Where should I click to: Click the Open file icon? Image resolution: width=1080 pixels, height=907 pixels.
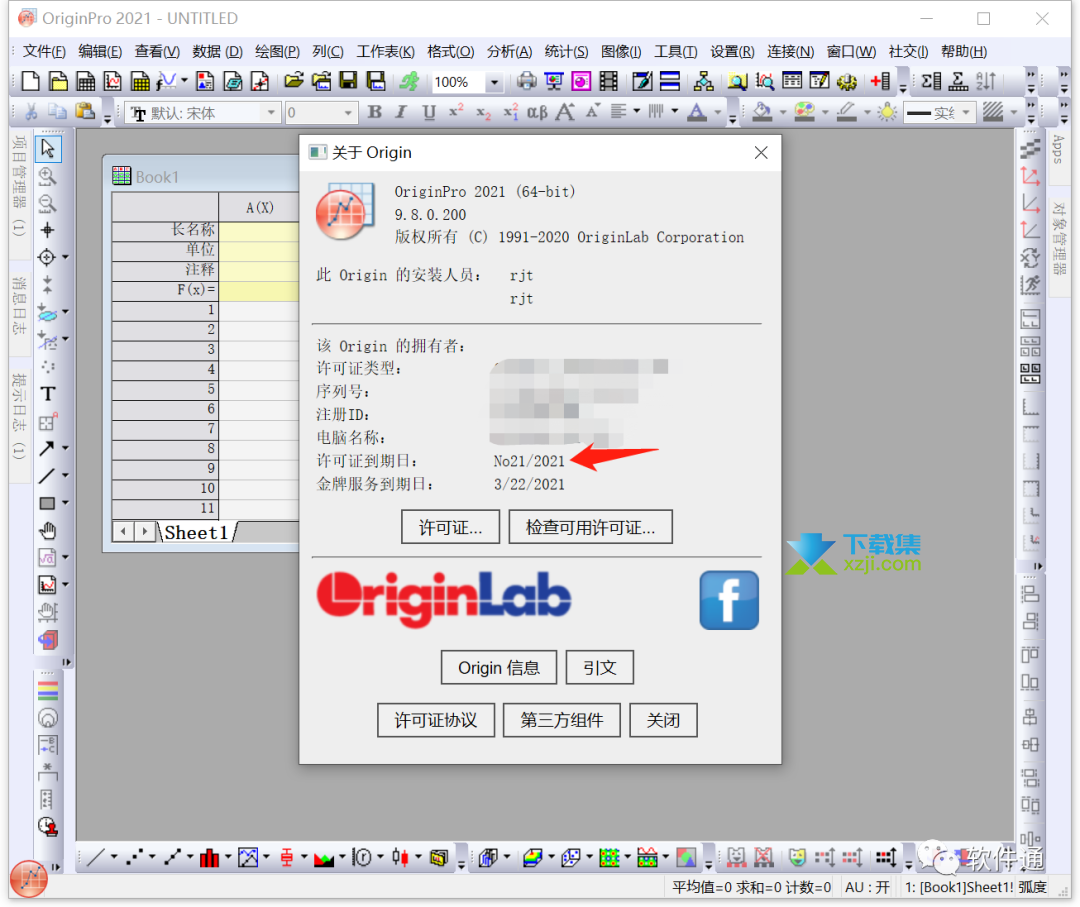click(x=294, y=81)
